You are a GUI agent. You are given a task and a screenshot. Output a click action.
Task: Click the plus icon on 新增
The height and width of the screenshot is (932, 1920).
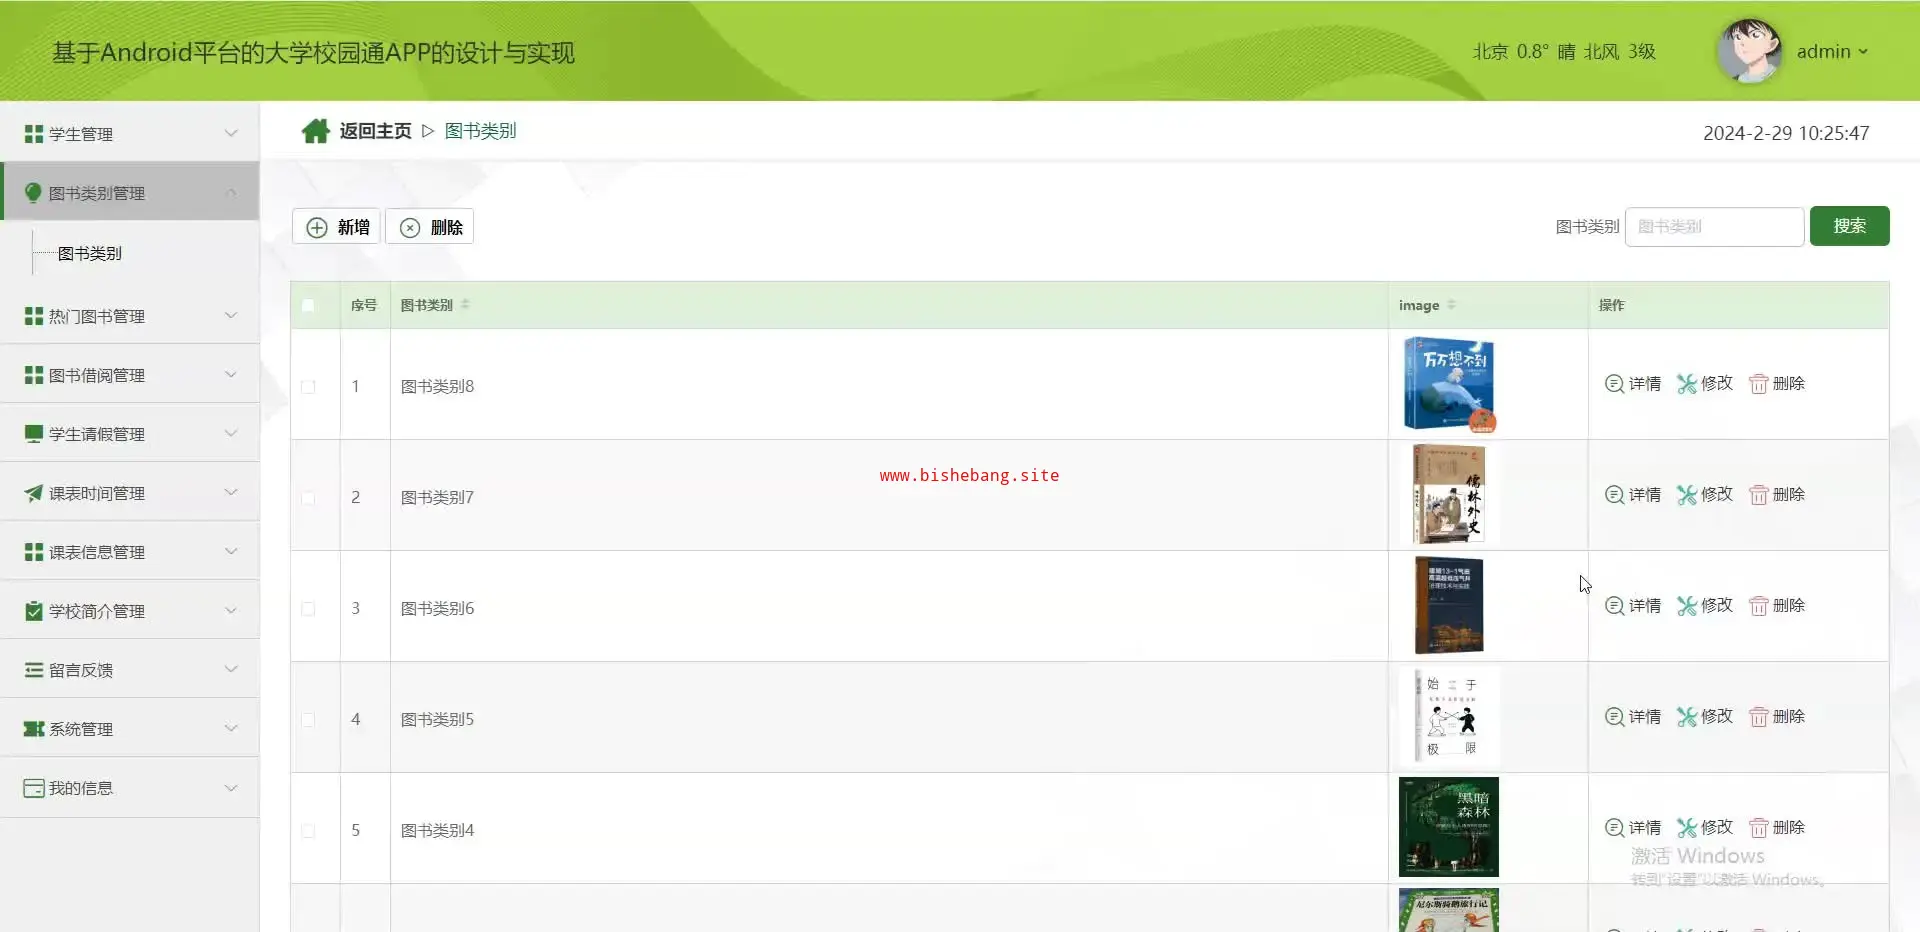tap(317, 228)
